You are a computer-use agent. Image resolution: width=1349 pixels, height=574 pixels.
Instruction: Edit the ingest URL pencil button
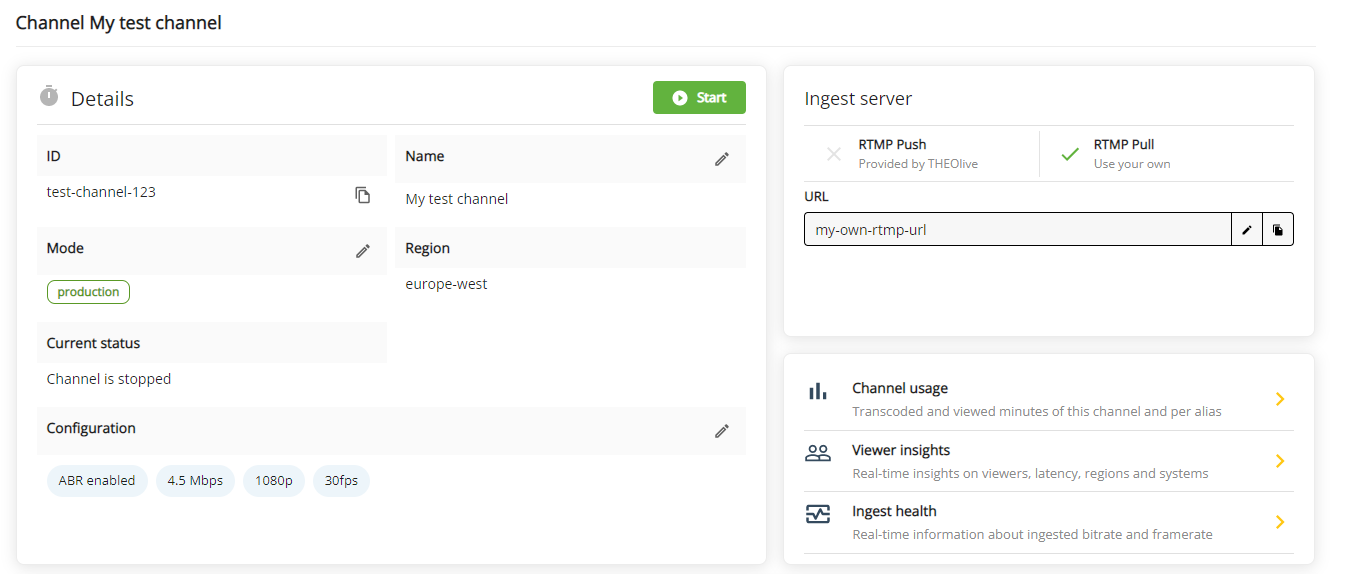(x=1247, y=230)
